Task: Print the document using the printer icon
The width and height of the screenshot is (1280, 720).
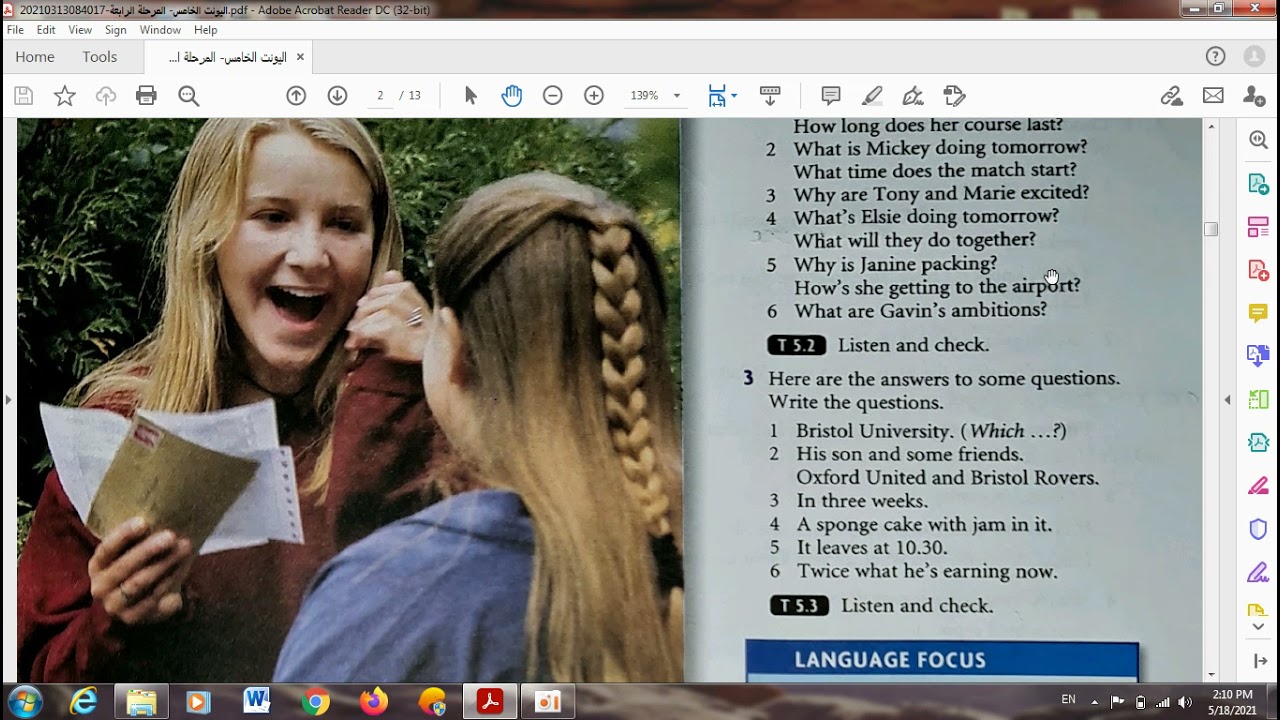Action: pyautogui.click(x=146, y=96)
